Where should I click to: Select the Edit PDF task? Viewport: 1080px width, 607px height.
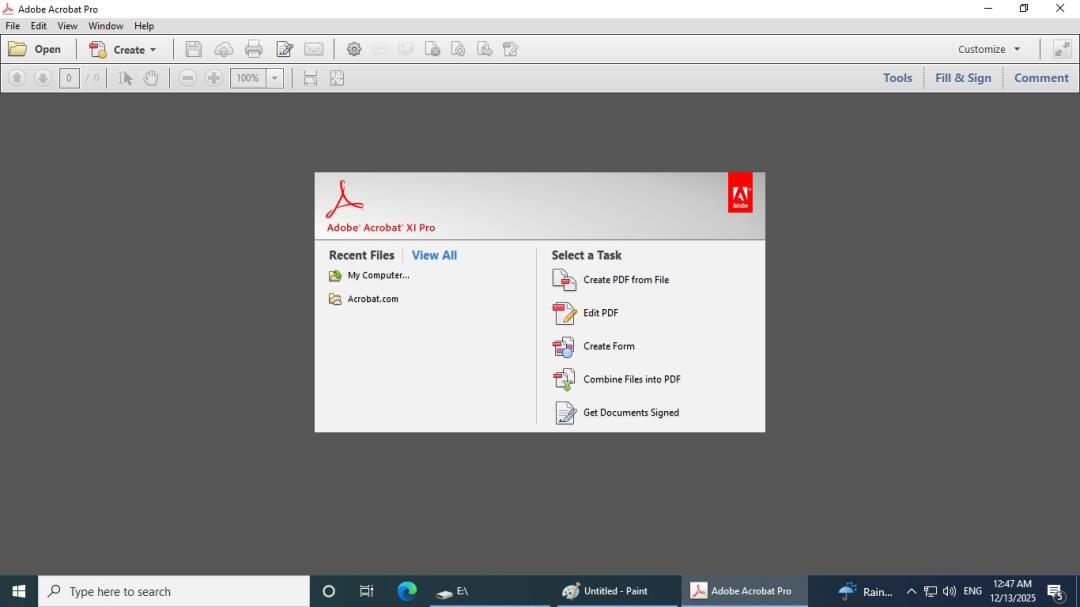585,313
